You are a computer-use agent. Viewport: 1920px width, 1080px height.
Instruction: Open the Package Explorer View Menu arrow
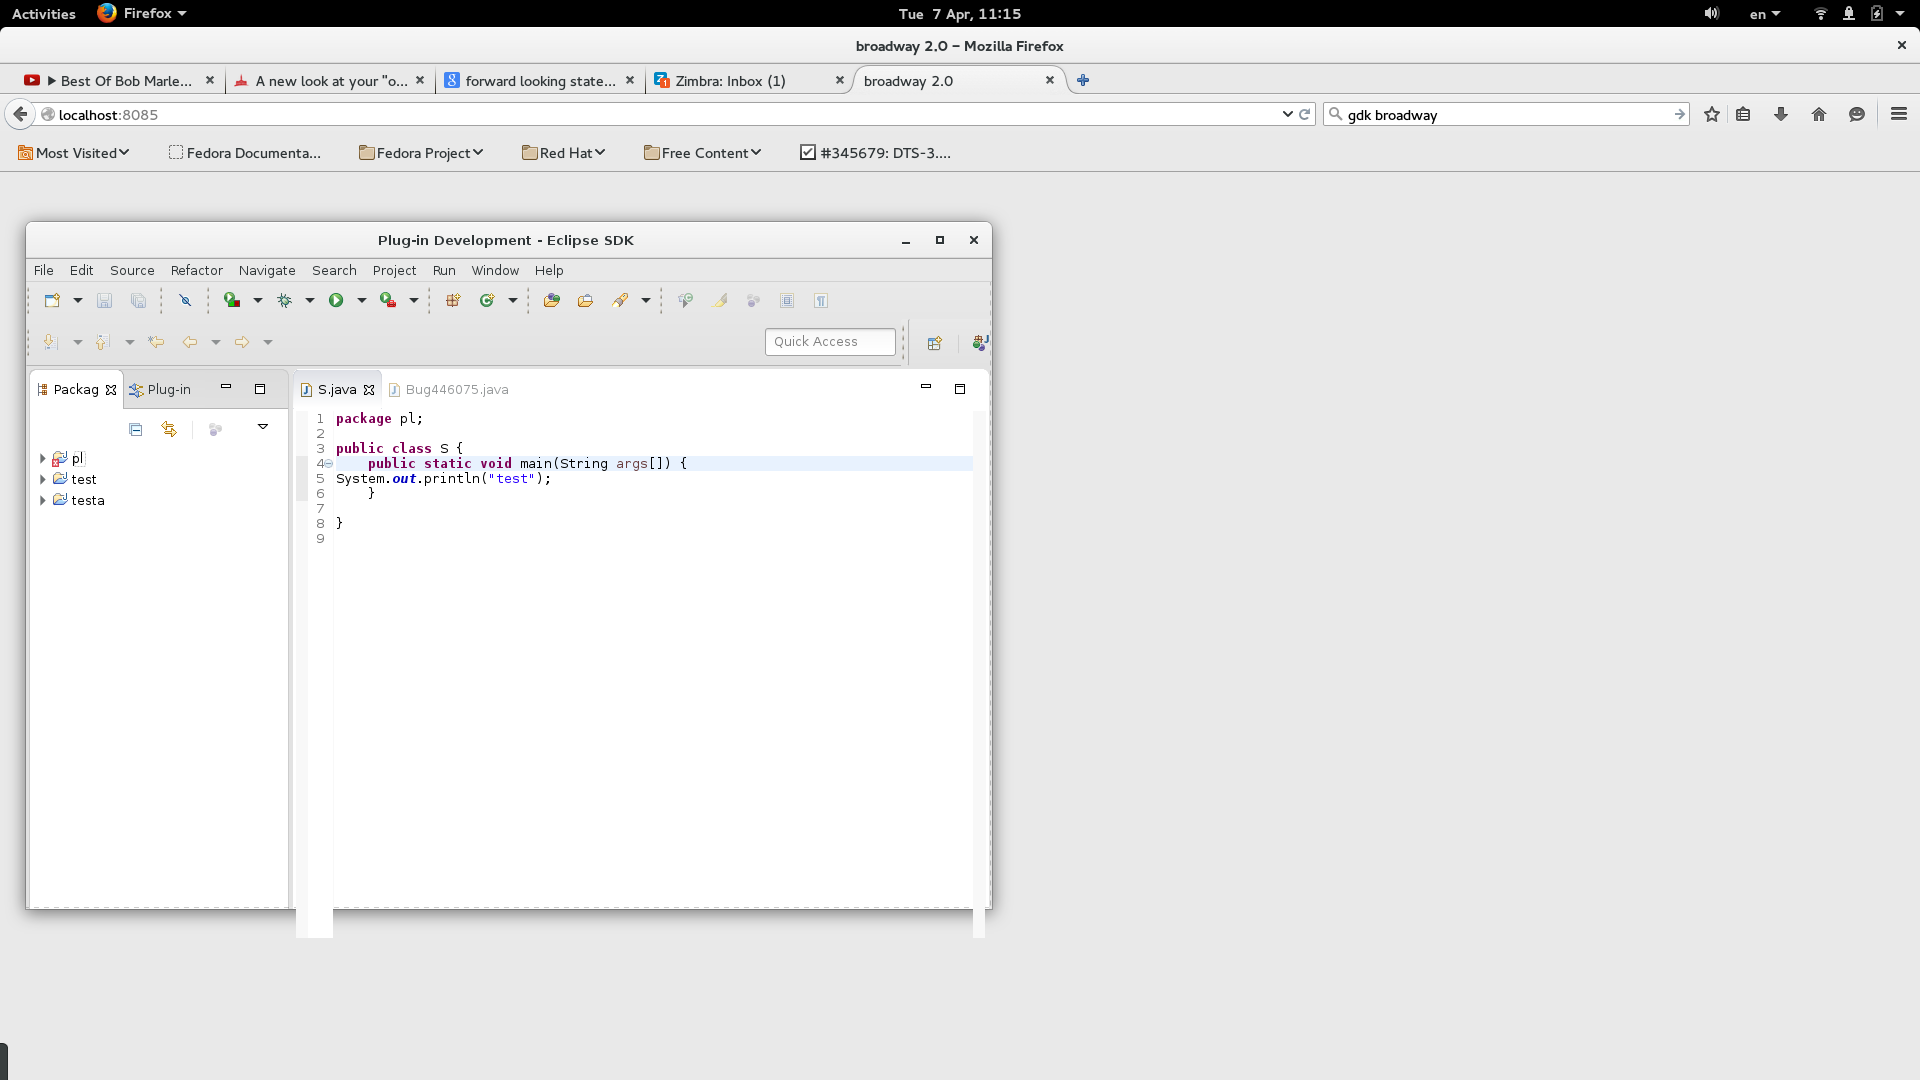263,427
